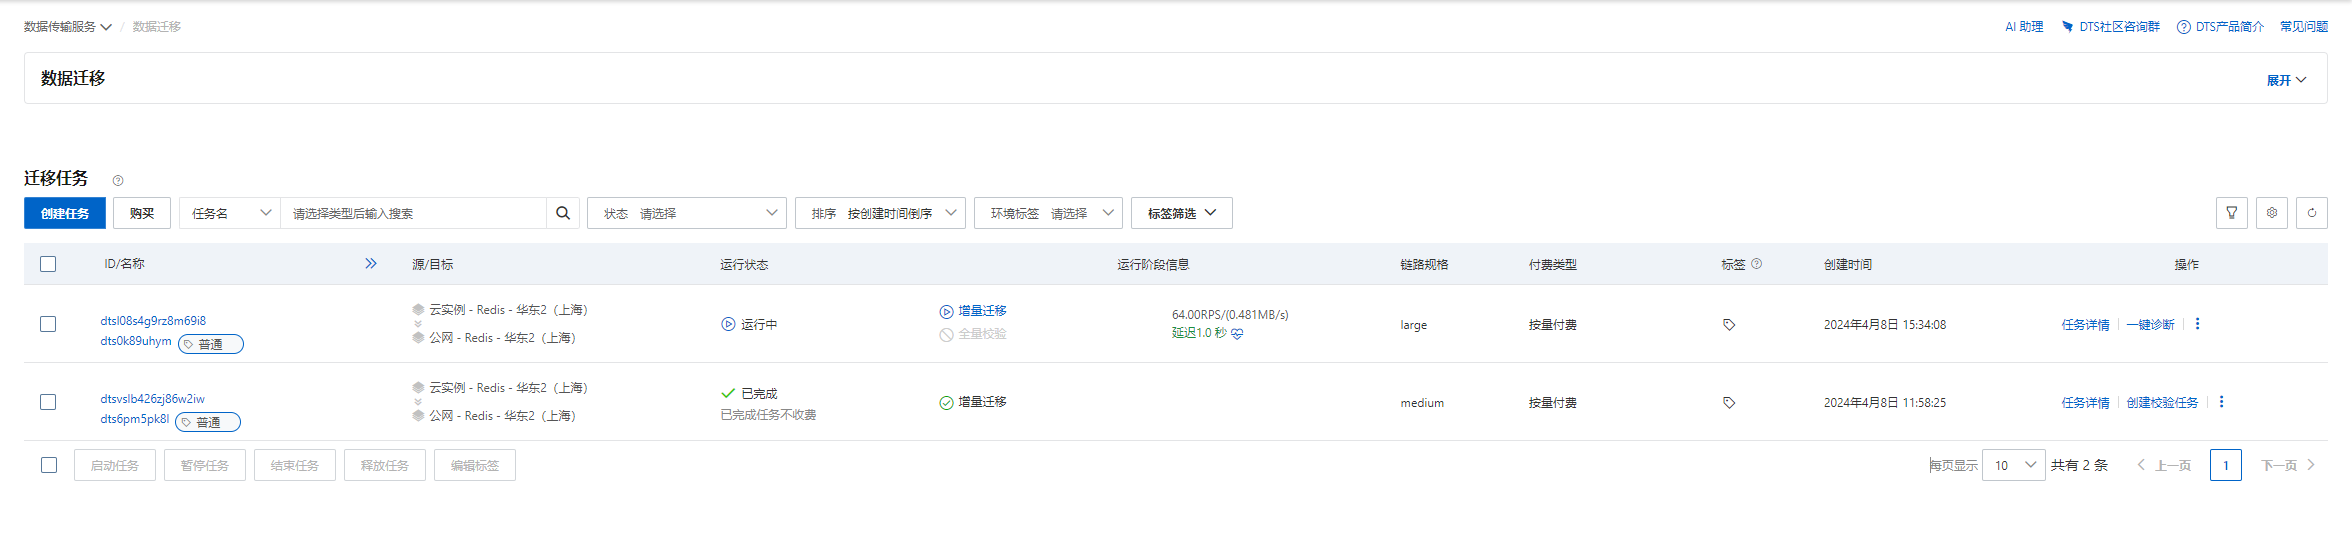Image resolution: width=2352 pixels, height=540 pixels.
Task: Check the dtsvslb426zj86w2iw task checkbox
Action: coord(48,402)
